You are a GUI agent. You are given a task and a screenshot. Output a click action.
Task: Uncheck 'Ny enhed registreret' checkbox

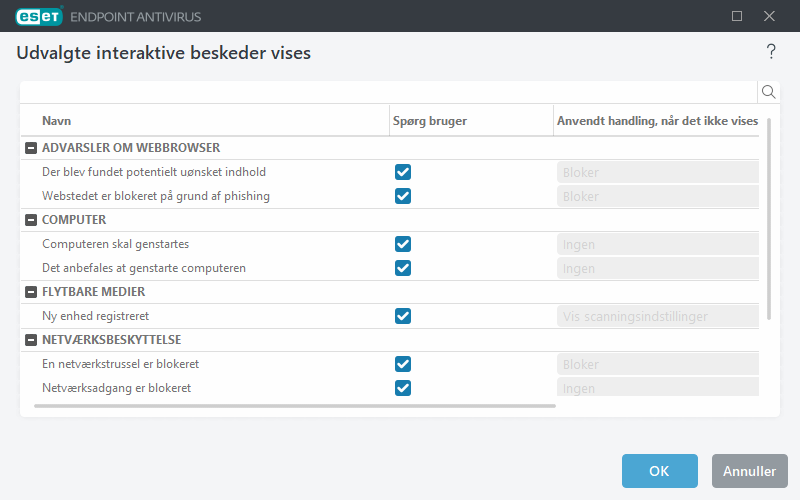[x=403, y=316]
